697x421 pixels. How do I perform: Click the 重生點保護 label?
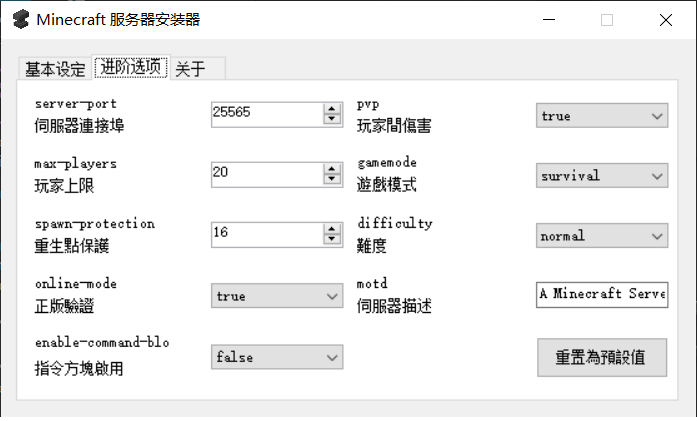click(72, 245)
